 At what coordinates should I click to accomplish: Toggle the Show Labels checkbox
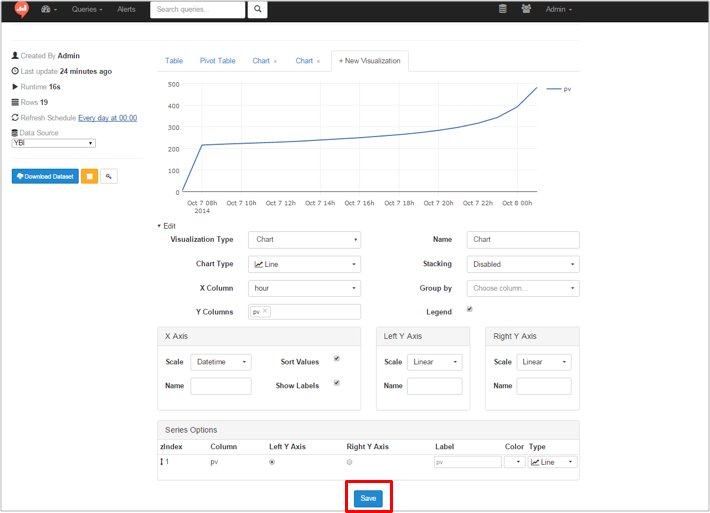(x=336, y=383)
